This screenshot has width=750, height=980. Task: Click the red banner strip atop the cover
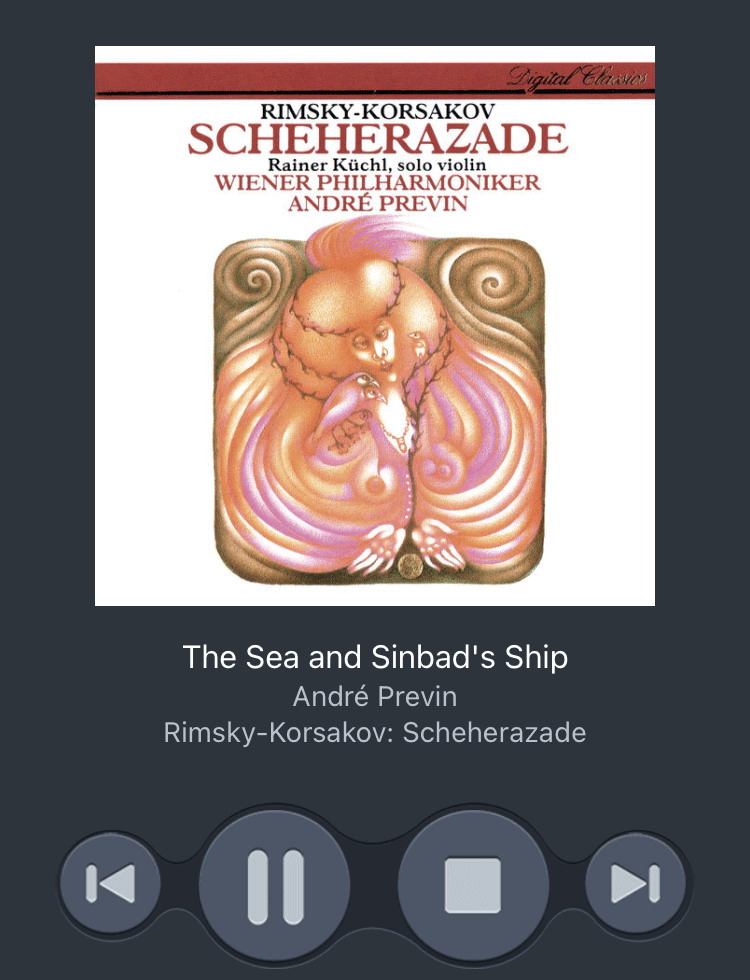[x=375, y=80]
